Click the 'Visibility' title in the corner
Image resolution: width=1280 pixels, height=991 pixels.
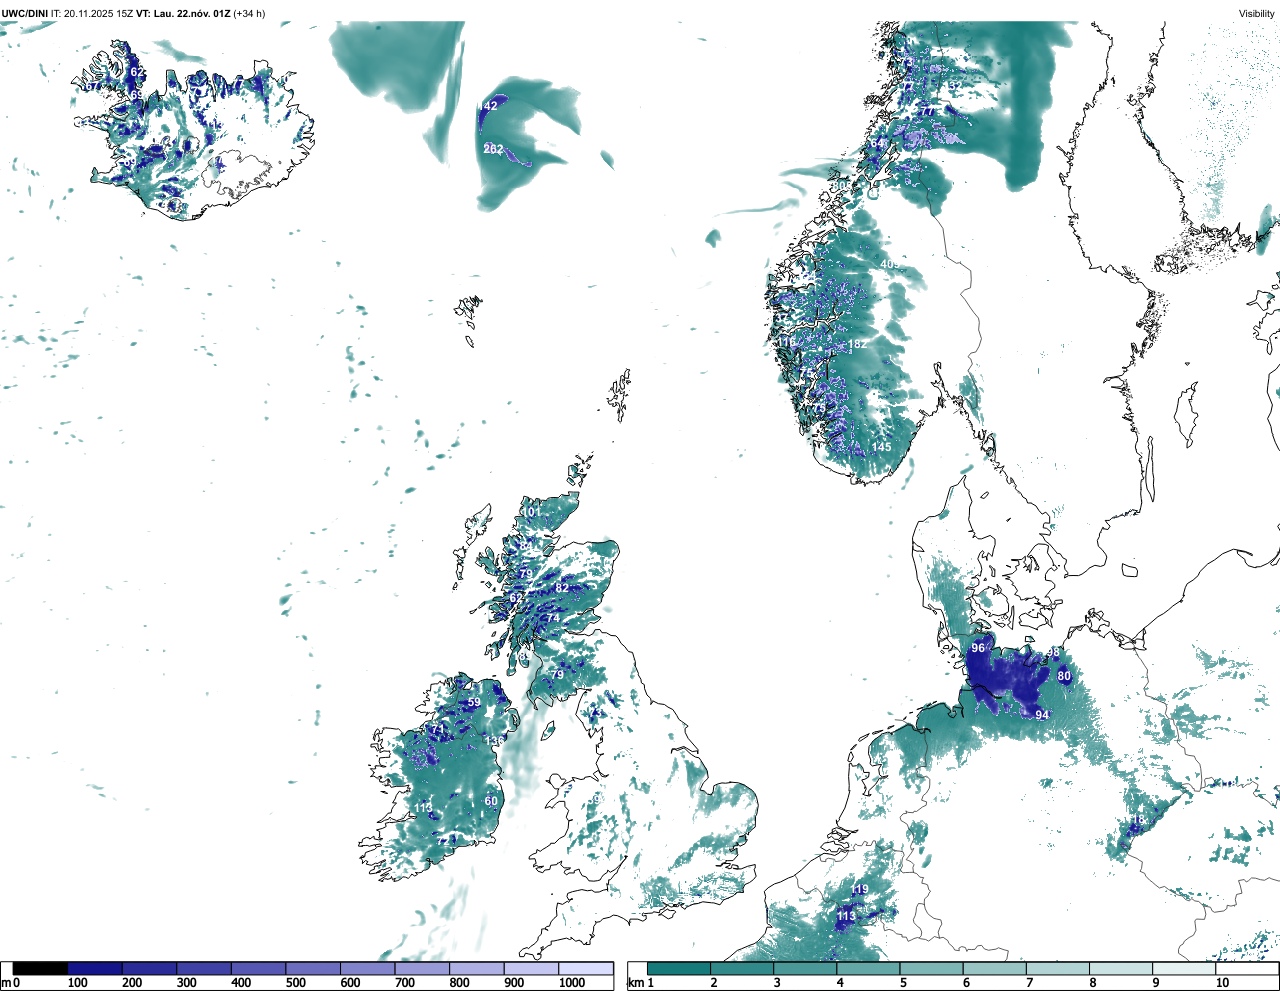[1257, 13]
